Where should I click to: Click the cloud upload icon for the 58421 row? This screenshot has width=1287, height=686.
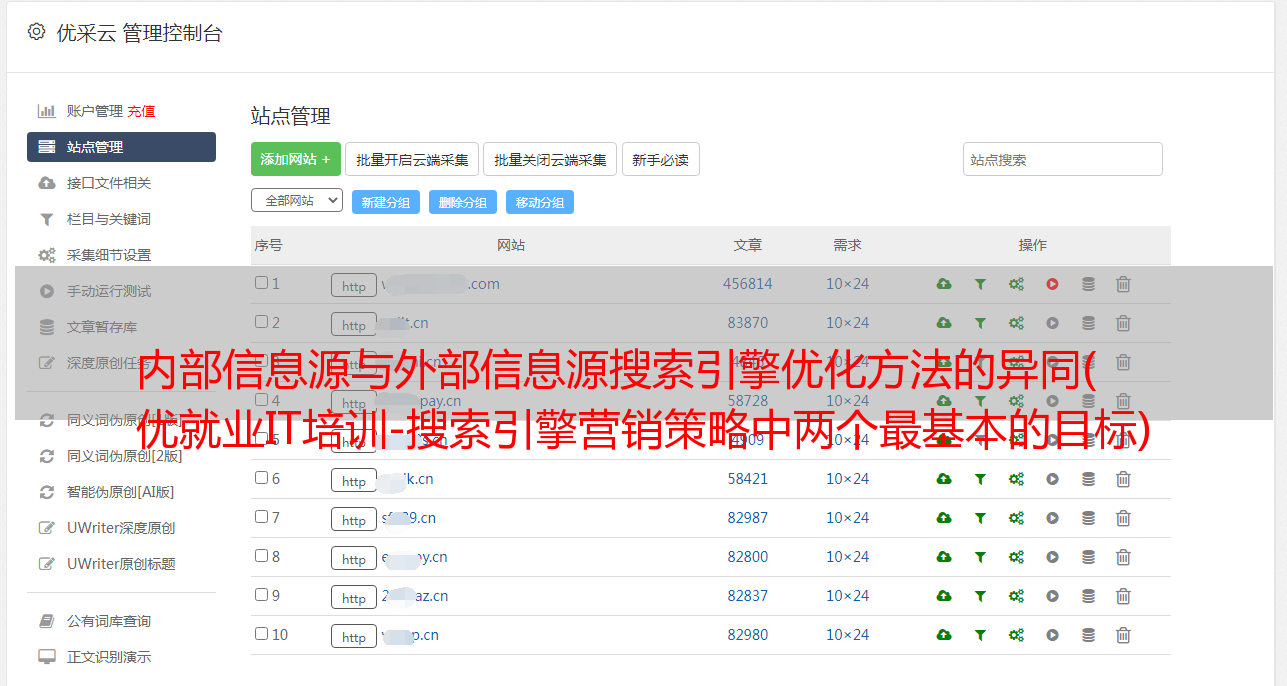click(944, 479)
